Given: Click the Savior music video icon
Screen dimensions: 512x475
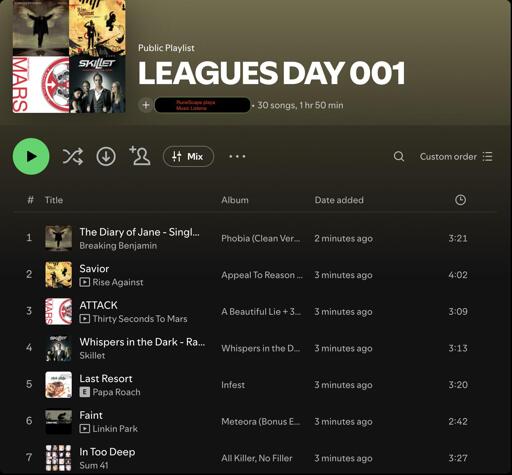Looking at the screenshot, I should (85, 282).
